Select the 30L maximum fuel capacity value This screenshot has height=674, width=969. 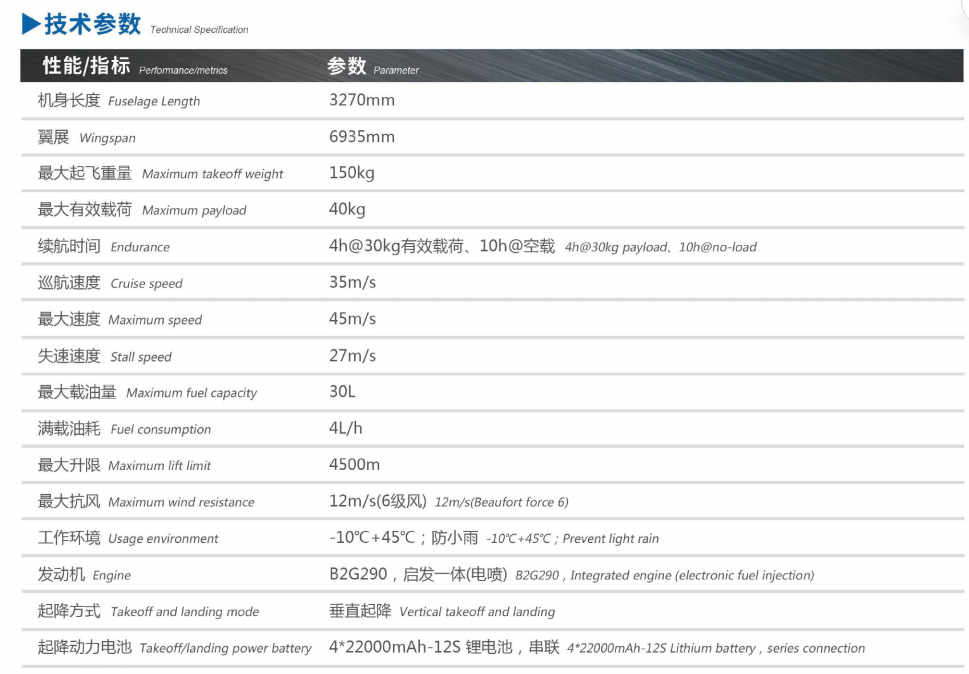tap(342, 392)
